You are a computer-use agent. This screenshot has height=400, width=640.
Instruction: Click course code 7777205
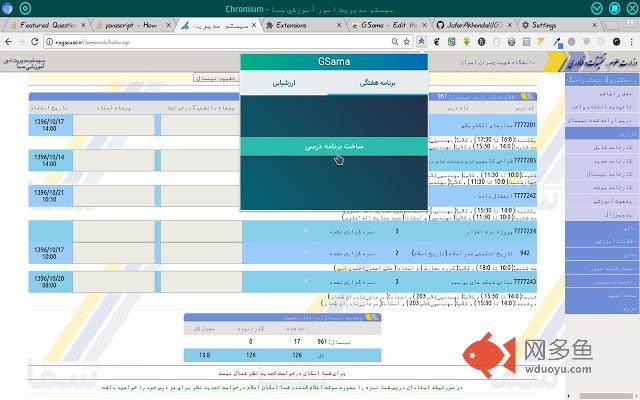pyautogui.click(x=524, y=160)
